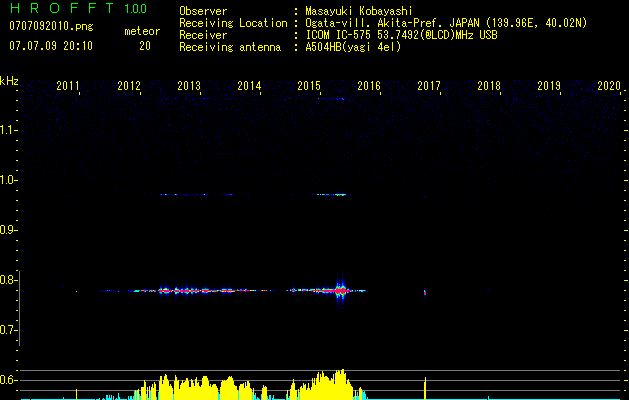This screenshot has height=400, width=629.
Task: Select antenna value A504HB(yagi 4el)
Action: pos(353,47)
